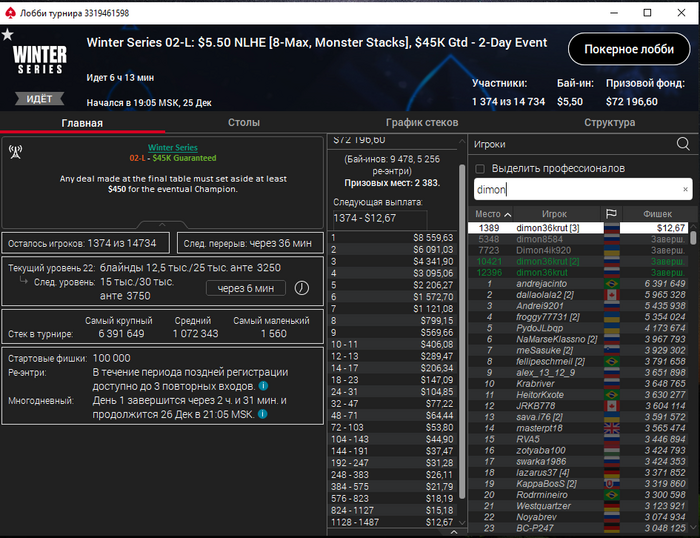Click the broadcast antenna icon
This screenshot has height=538, width=700.
click(16, 152)
